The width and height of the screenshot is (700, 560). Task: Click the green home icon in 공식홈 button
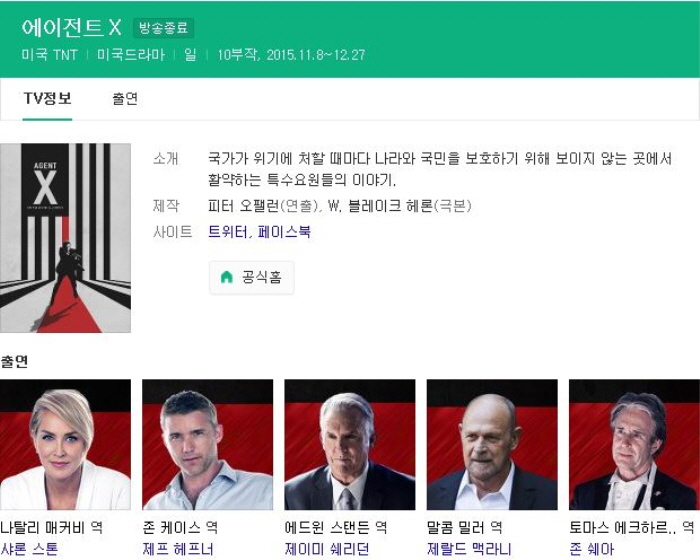coord(227,277)
